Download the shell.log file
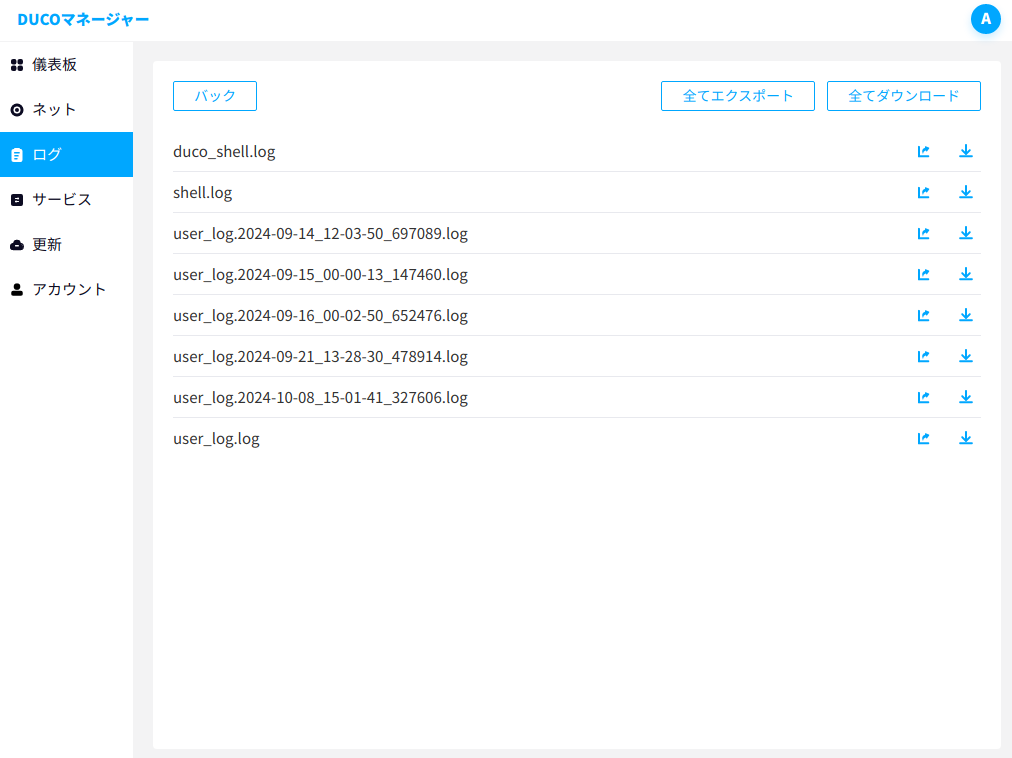The image size is (1012, 758). click(966, 192)
